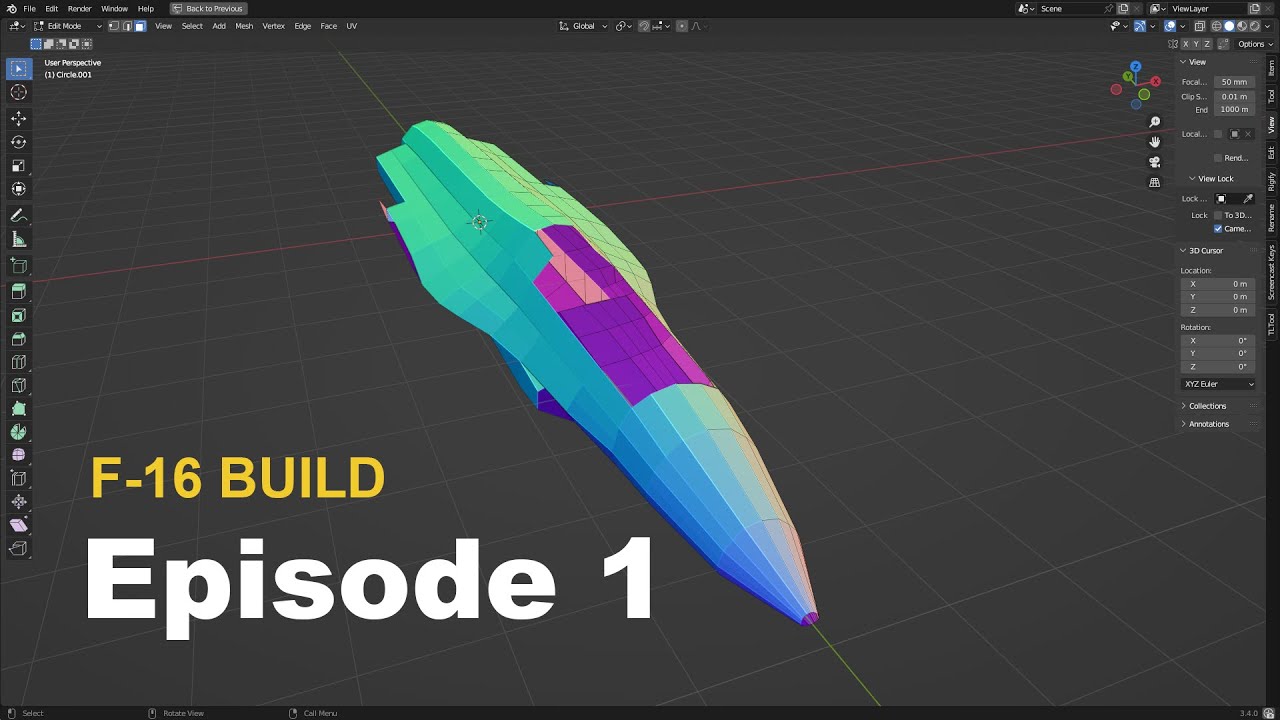Open the viewport shading options arrow

tap(1267, 26)
